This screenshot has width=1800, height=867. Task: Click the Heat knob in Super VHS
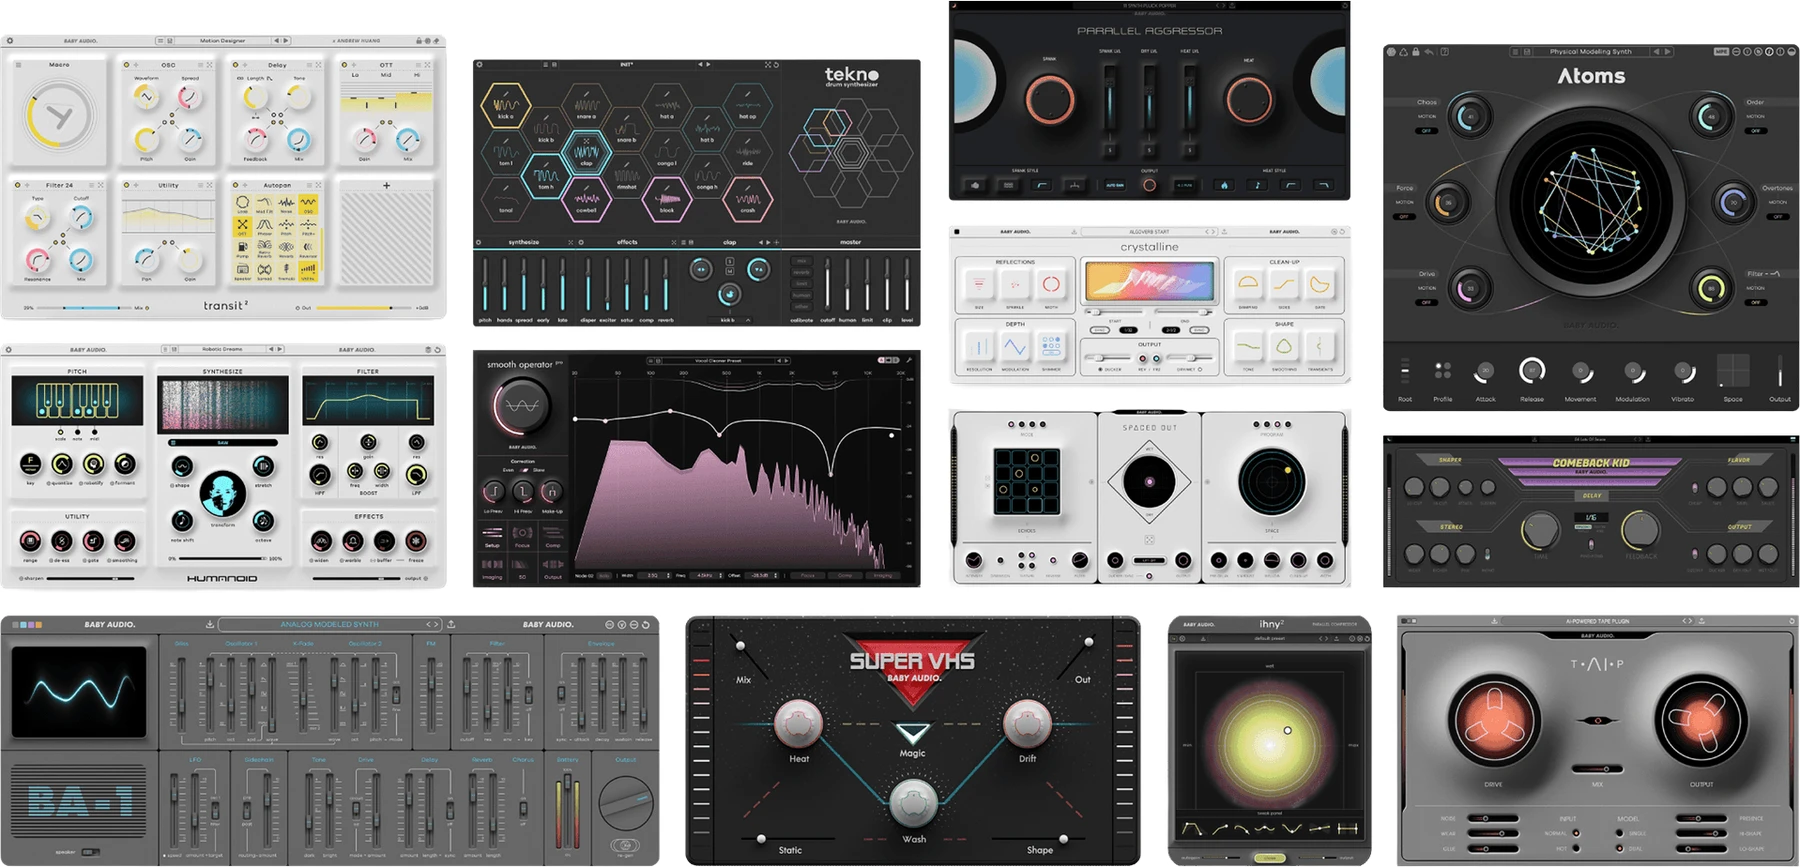(x=798, y=723)
